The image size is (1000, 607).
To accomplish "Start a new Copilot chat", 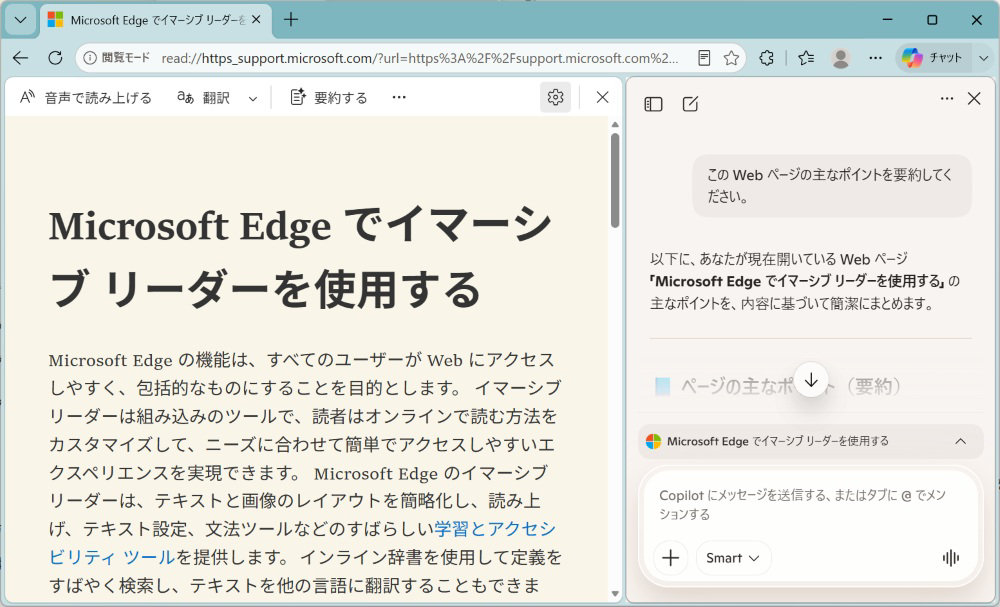I will tap(690, 104).
